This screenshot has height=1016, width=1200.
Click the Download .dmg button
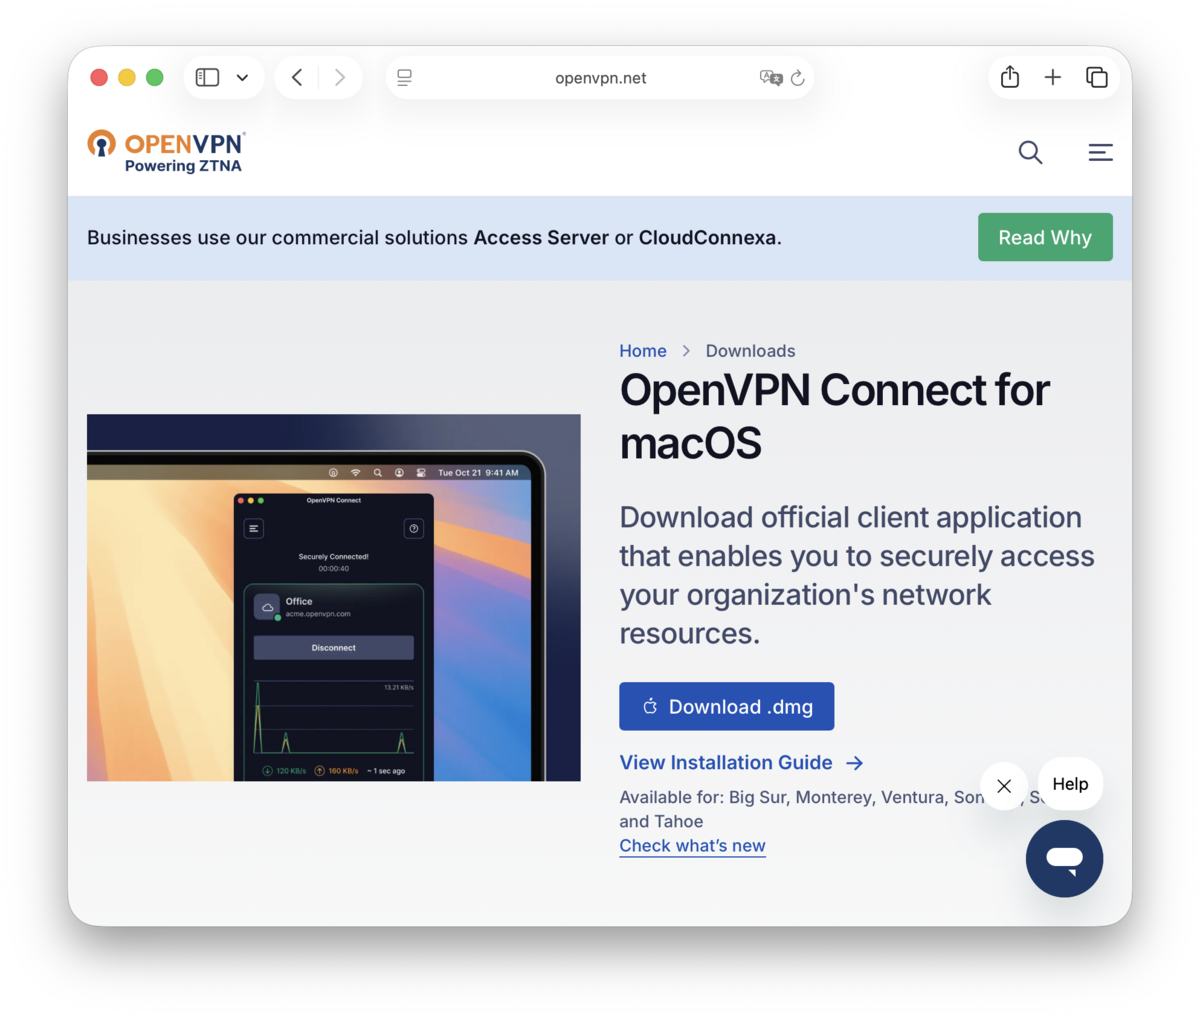click(727, 706)
